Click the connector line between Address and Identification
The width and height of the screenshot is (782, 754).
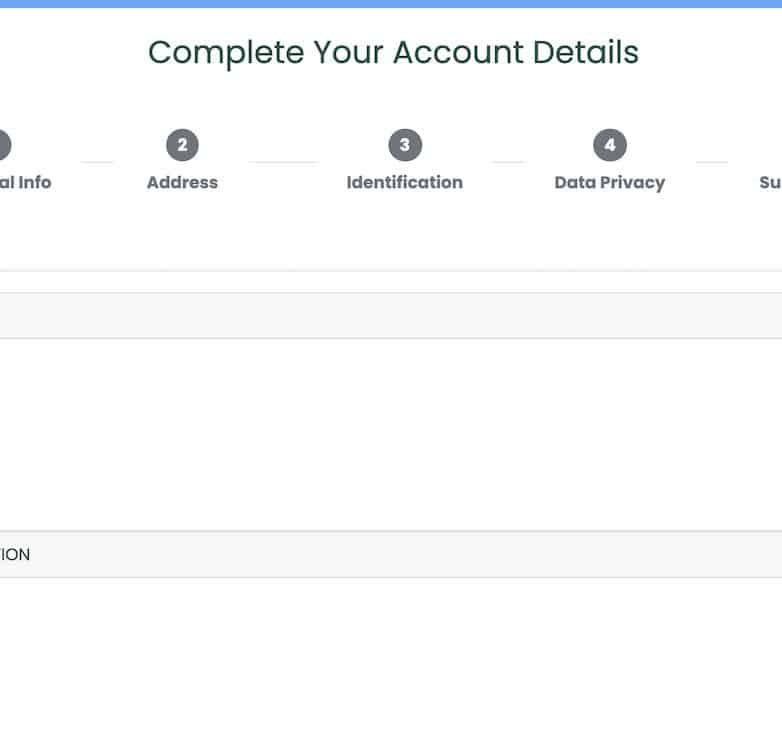tap(283, 162)
